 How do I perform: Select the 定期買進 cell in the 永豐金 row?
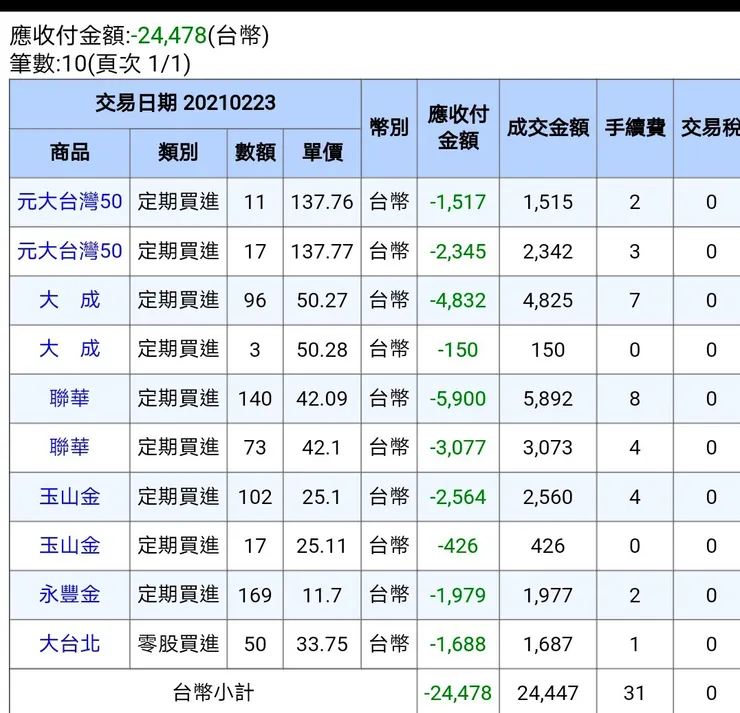[178, 595]
